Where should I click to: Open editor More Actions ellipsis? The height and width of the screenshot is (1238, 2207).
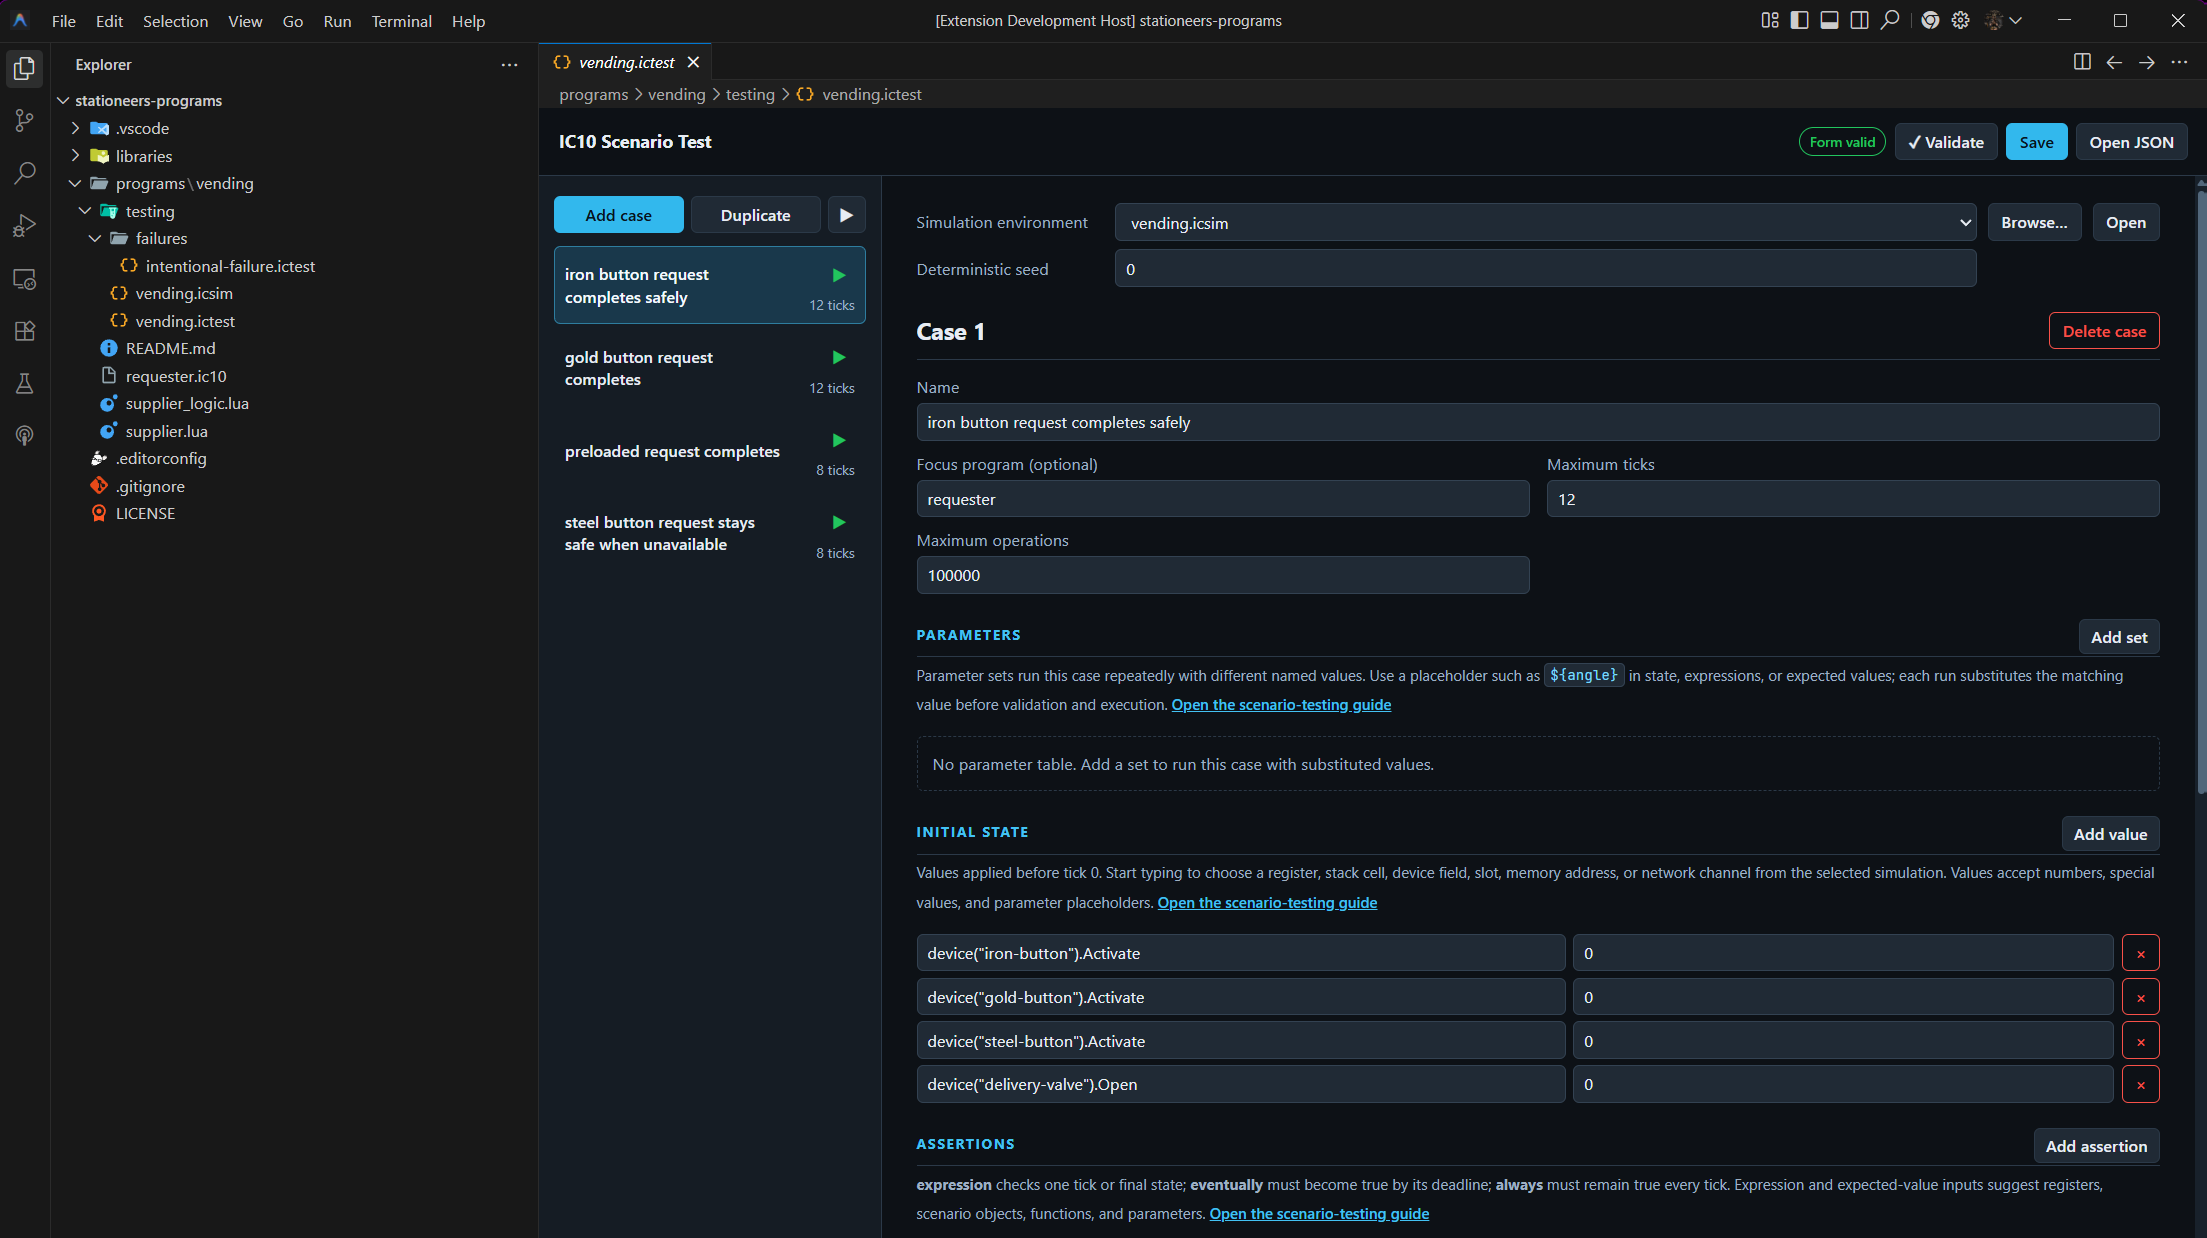click(x=2180, y=62)
